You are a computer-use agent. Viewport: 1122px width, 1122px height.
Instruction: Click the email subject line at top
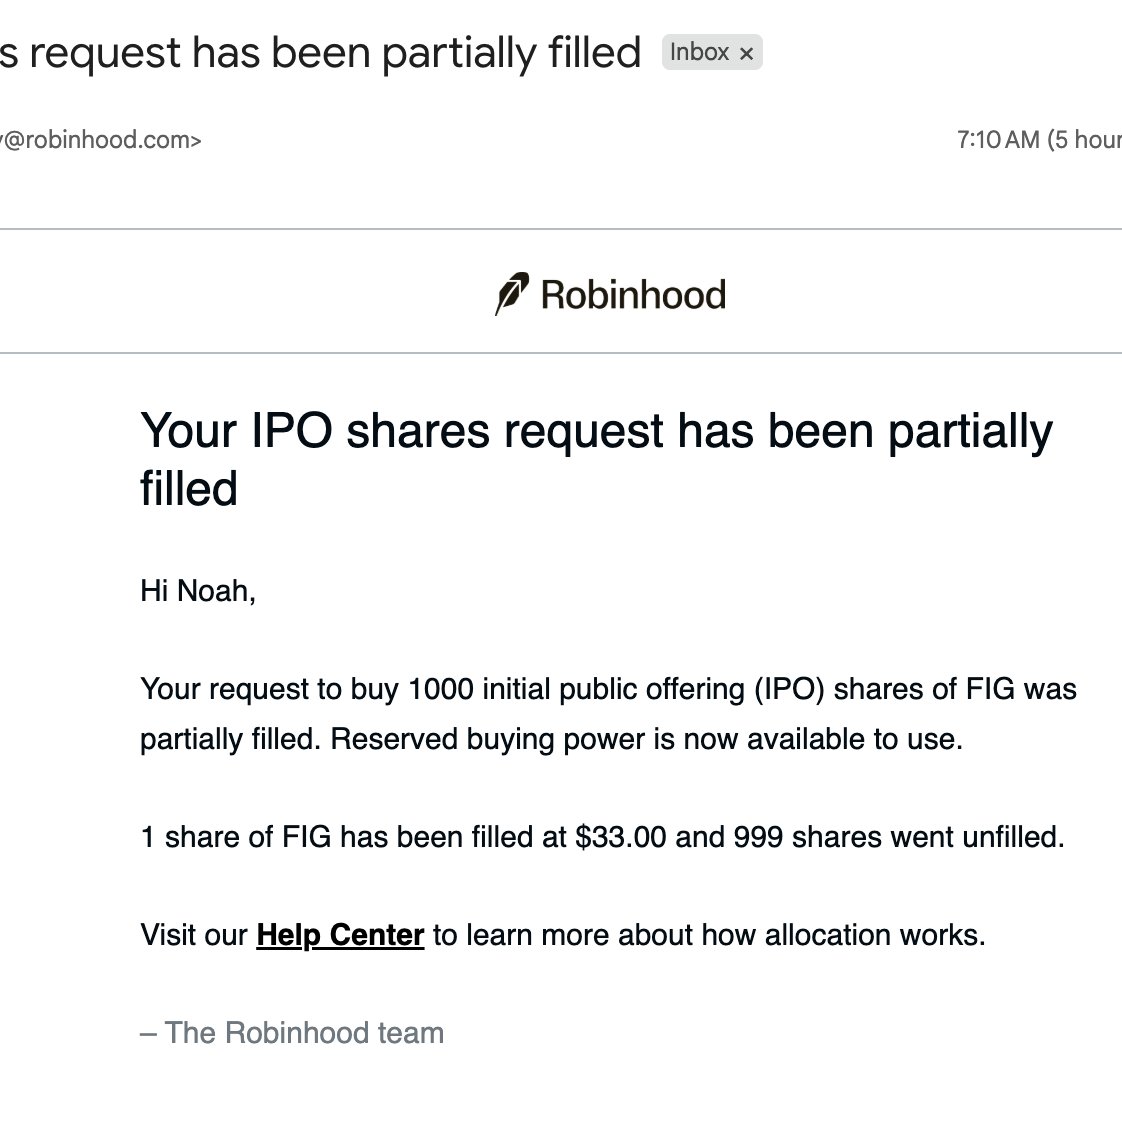pos(321,53)
